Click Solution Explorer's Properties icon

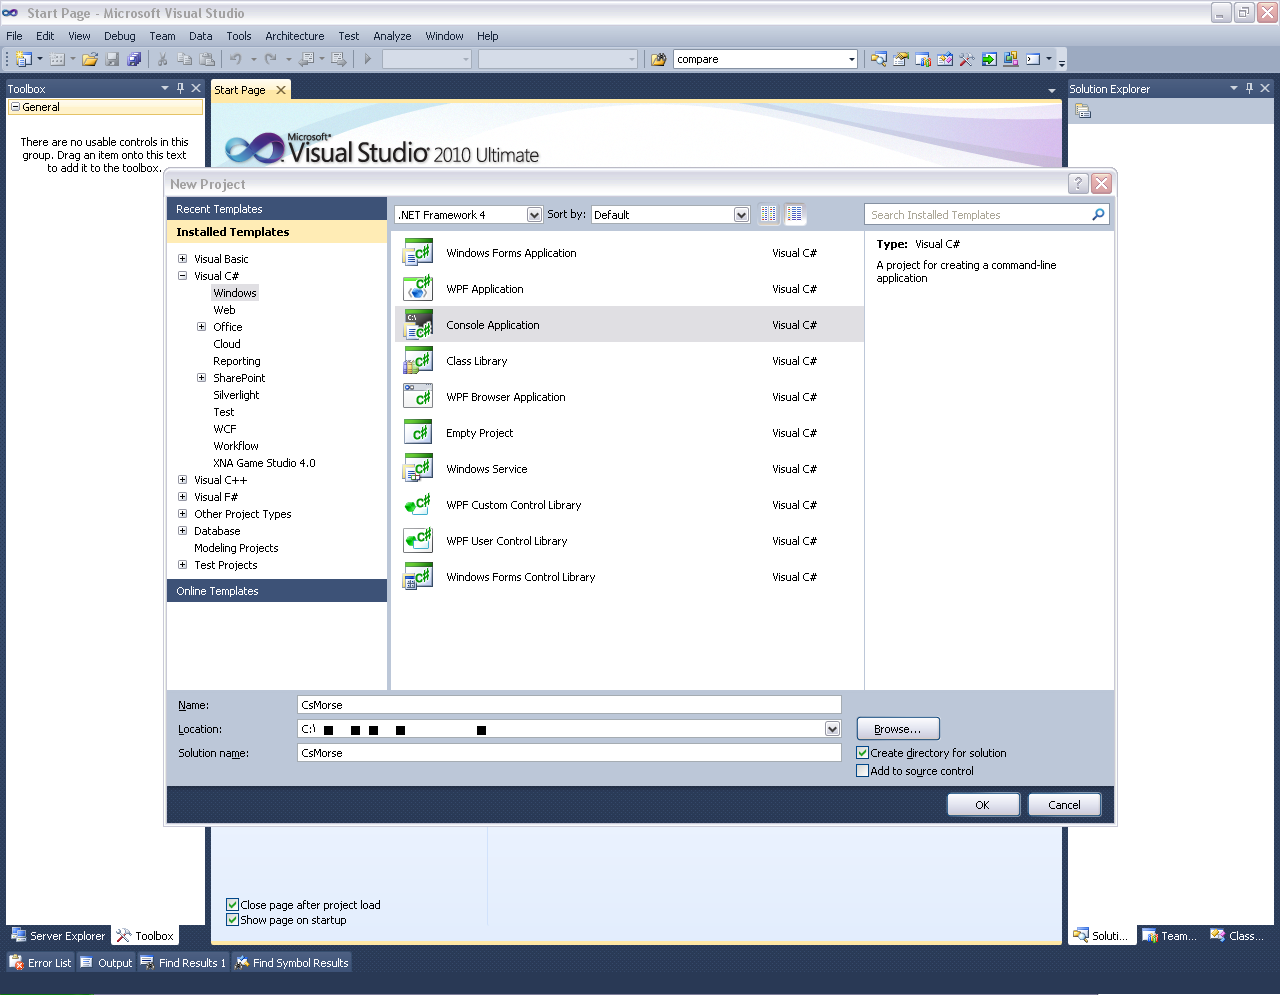pos(1083,111)
